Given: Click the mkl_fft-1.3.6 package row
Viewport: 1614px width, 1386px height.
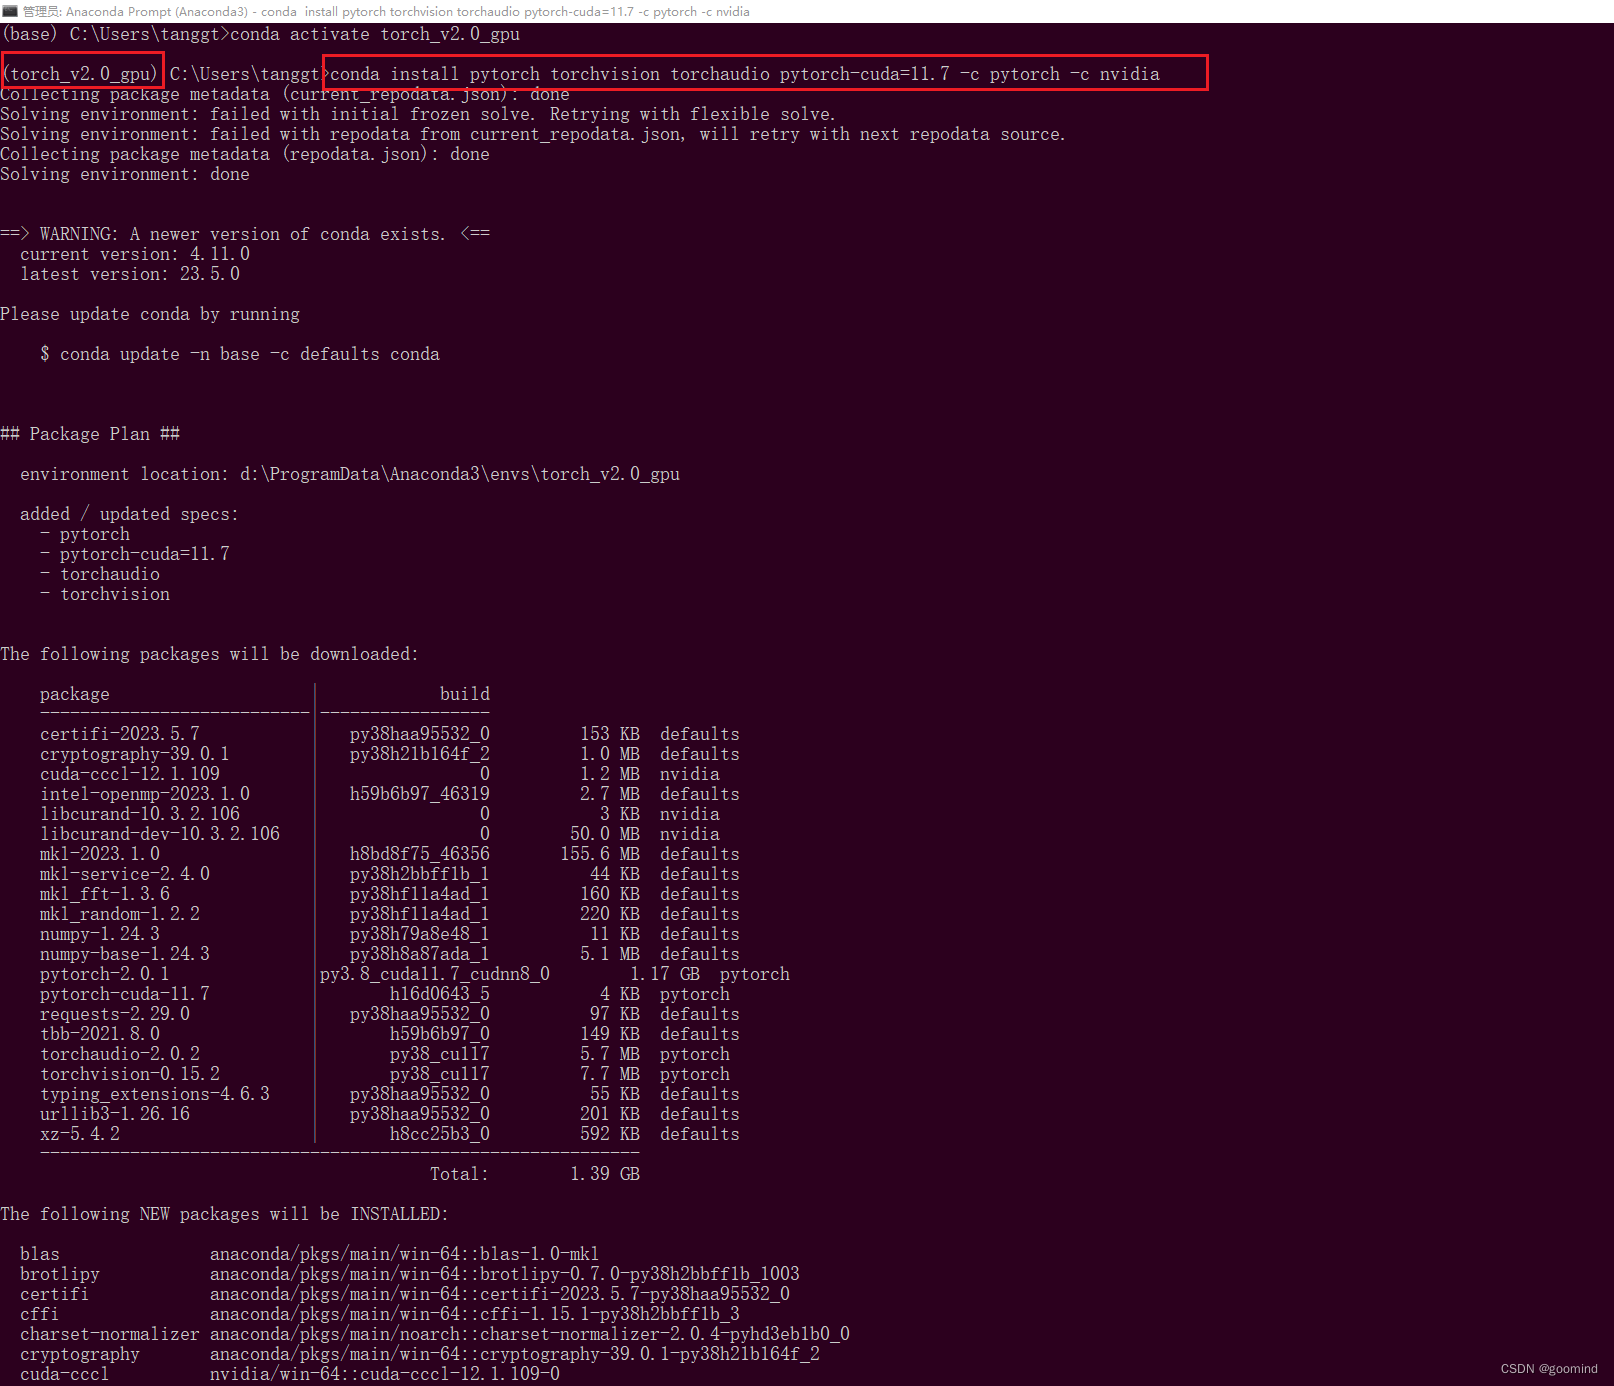Looking at the screenshot, I should pos(390,894).
